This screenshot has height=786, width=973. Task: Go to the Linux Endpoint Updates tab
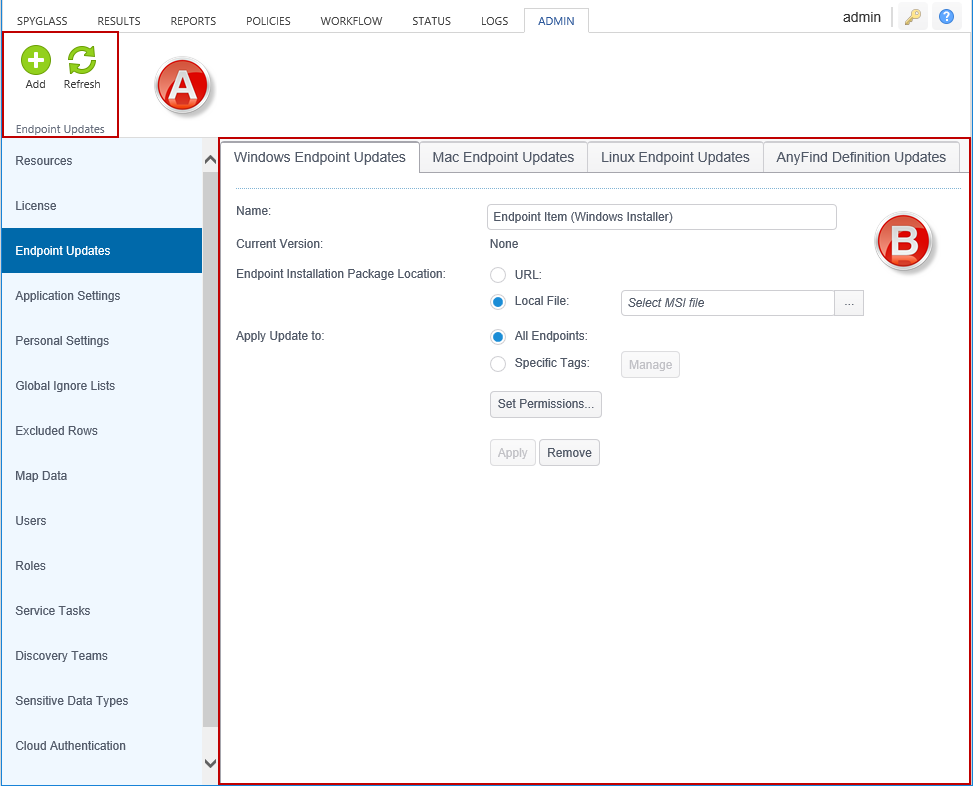point(675,157)
